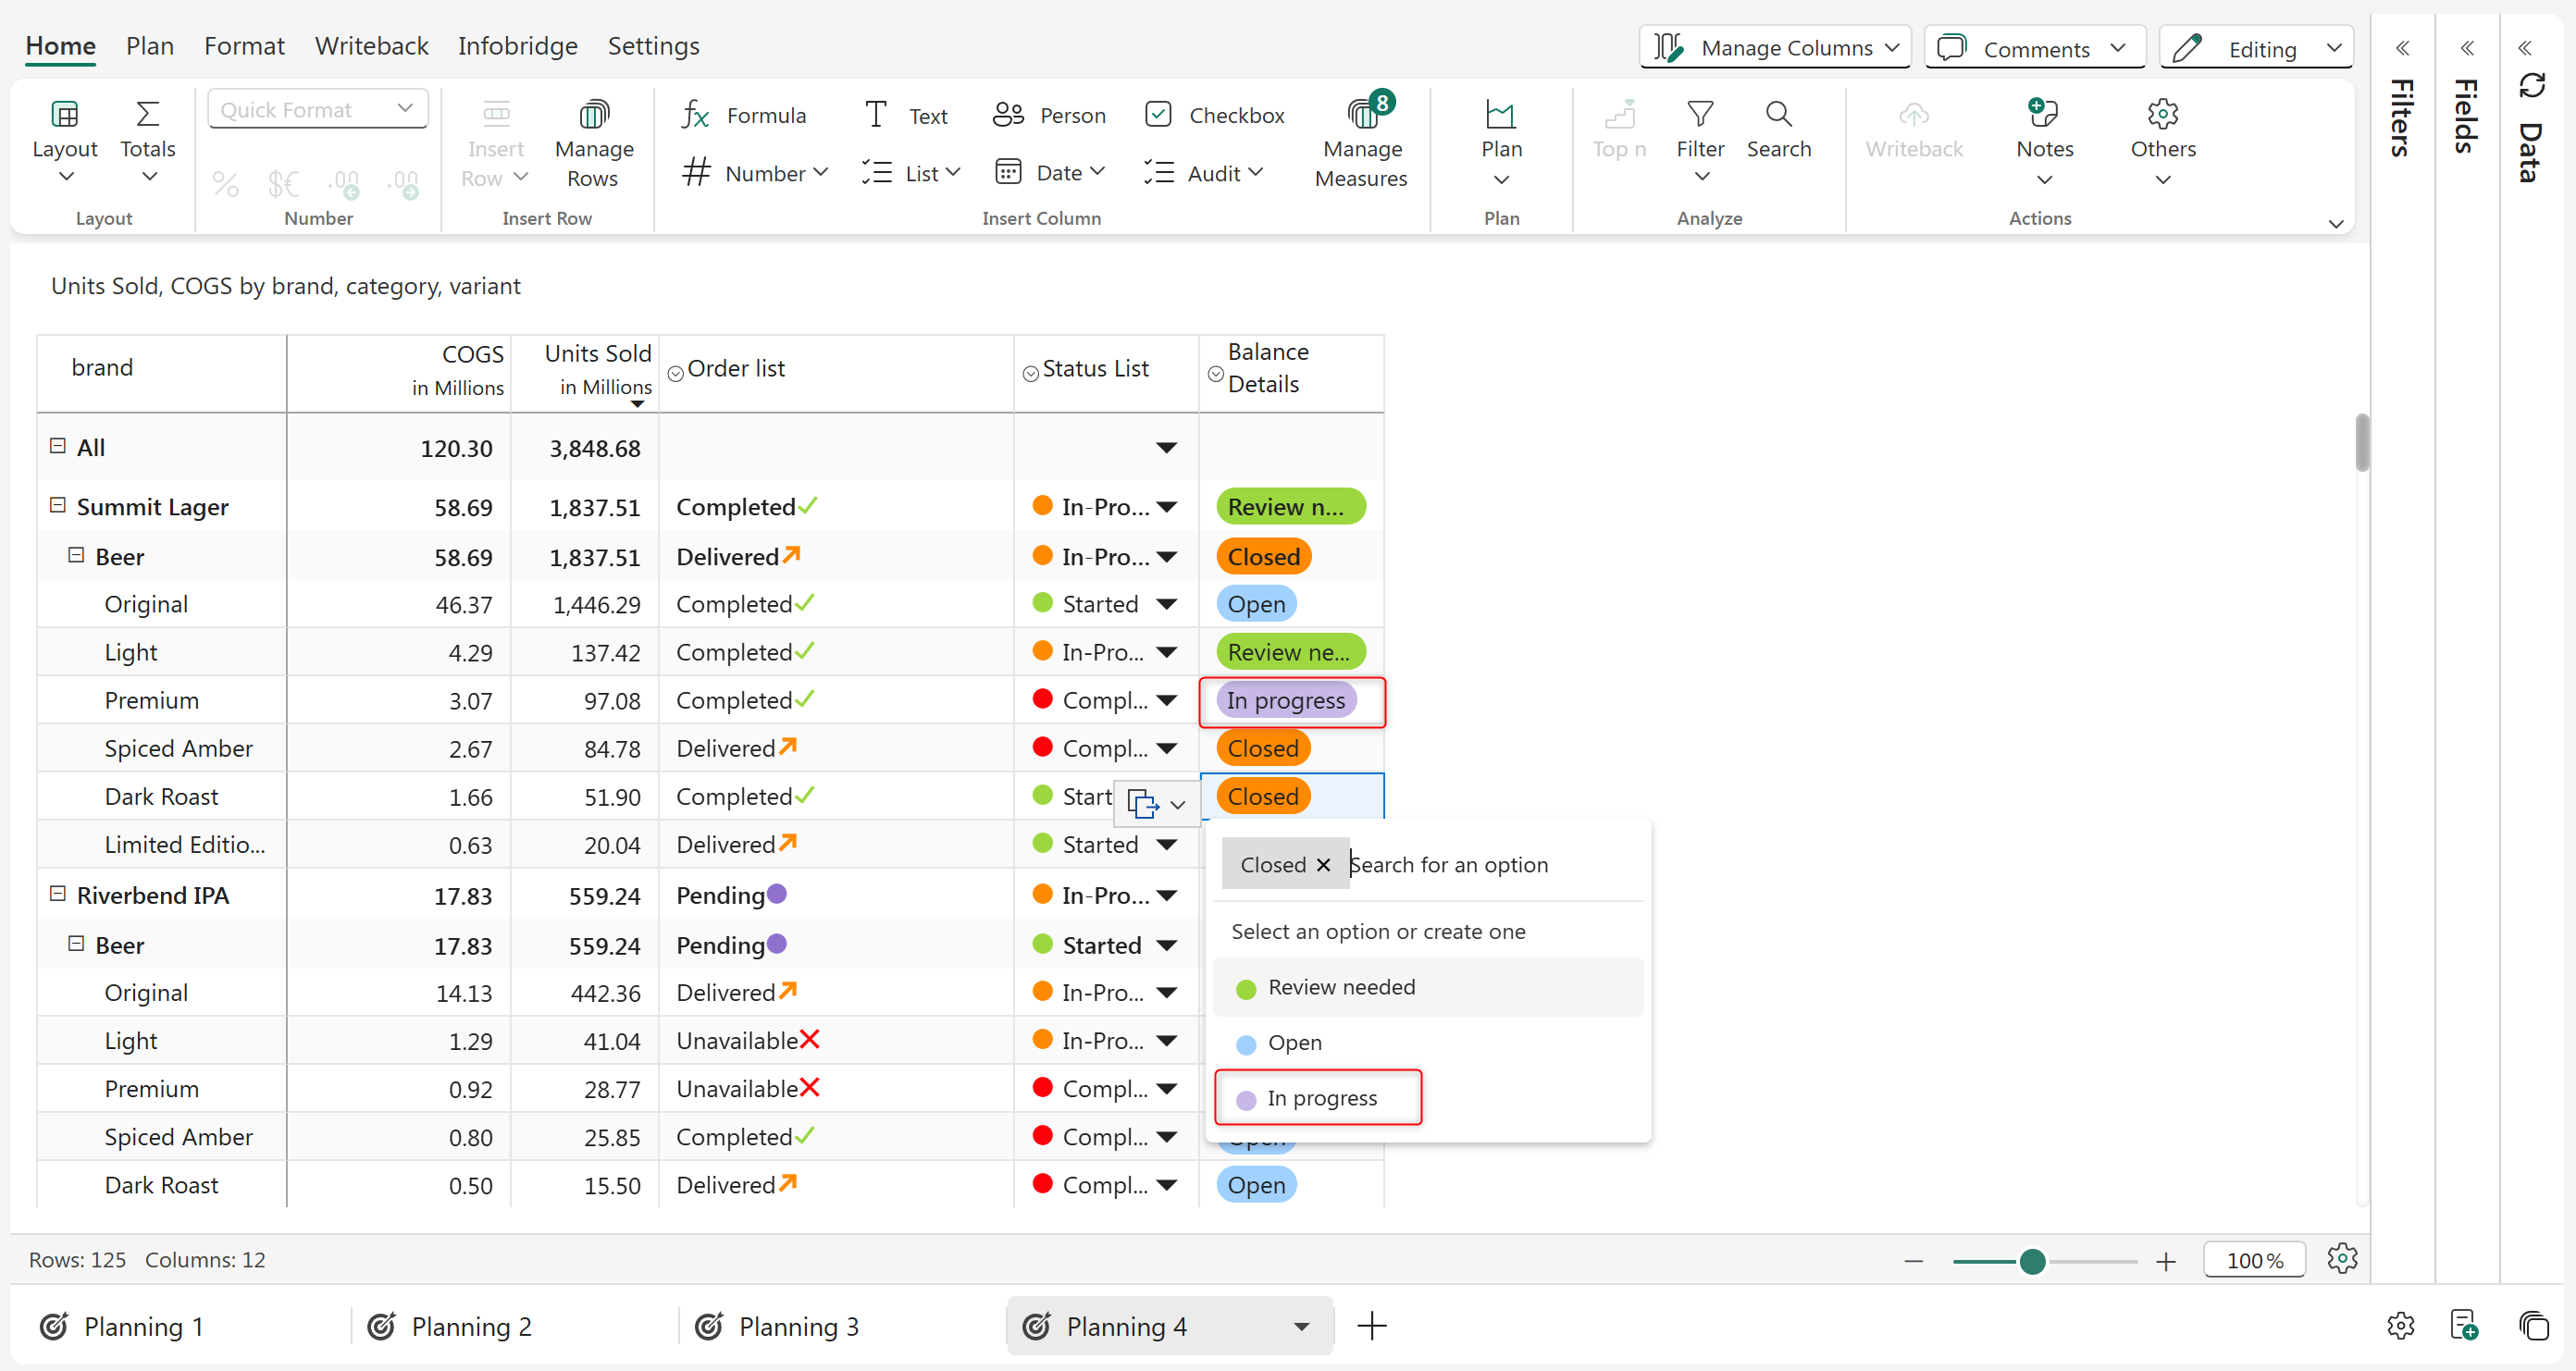The image size is (2576, 1371).
Task: Select the In progress option
Action: click(1320, 1098)
